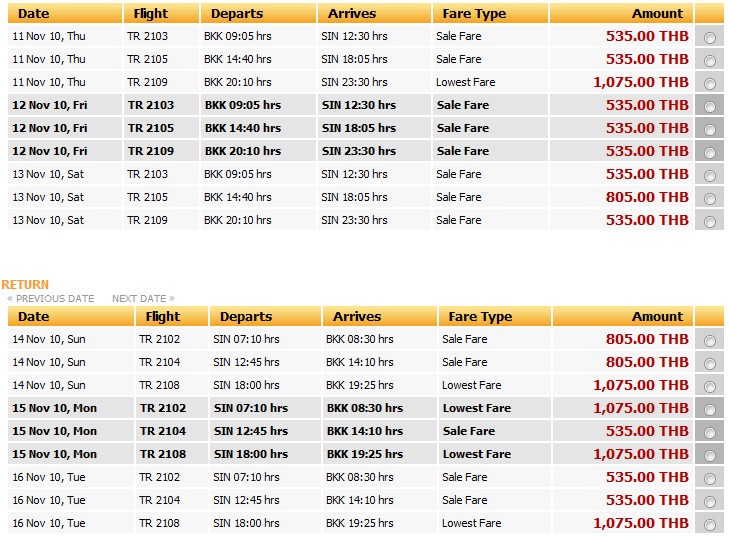The height and width of the screenshot is (536, 729).
Task: Select outbound TR 2109 on 12 Nov Friday
Action: [710, 152]
